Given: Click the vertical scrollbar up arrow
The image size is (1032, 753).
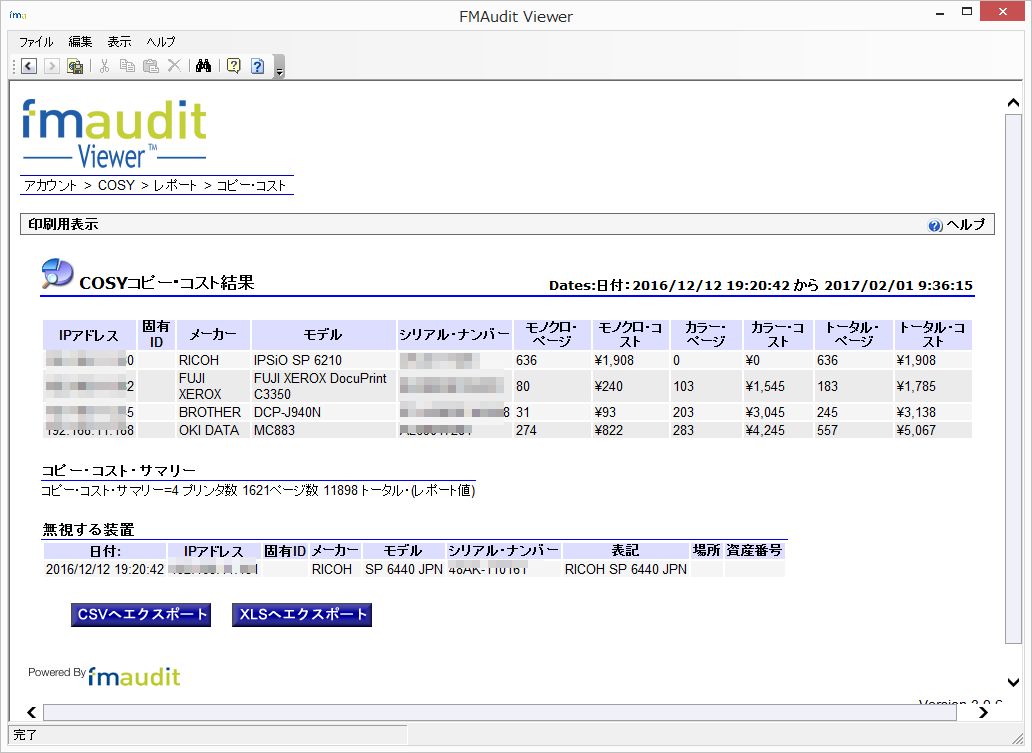Looking at the screenshot, I should [1014, 103].
